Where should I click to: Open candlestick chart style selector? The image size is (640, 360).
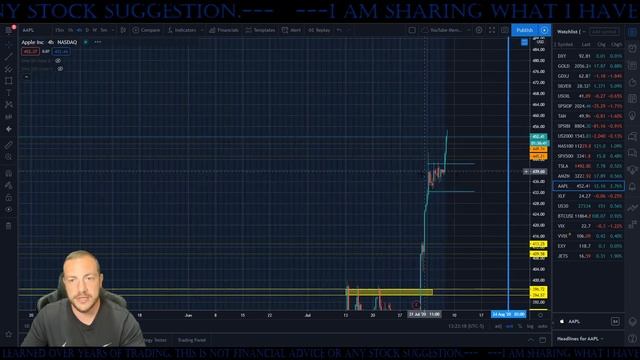coord(123,30)
